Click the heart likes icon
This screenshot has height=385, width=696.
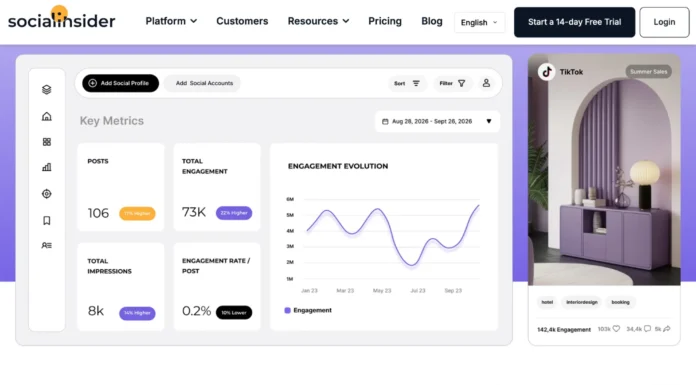[x=616, y=329]
